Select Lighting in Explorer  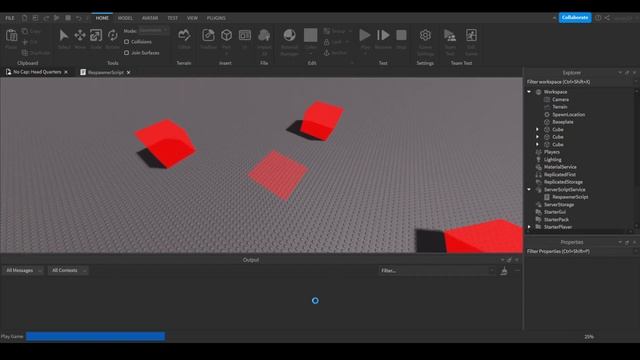pos(552,160)
